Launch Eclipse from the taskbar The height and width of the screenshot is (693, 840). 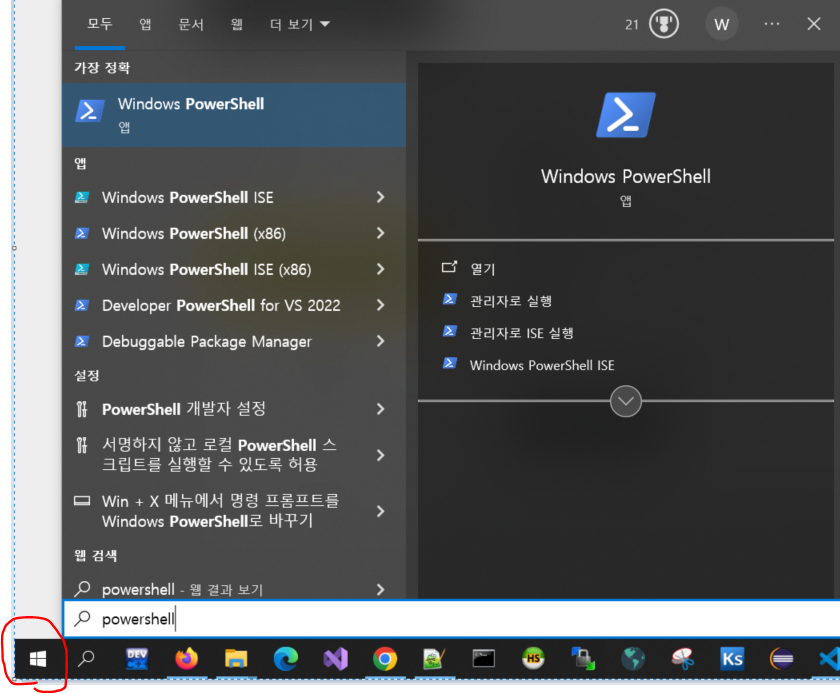(x=782, y=659)
